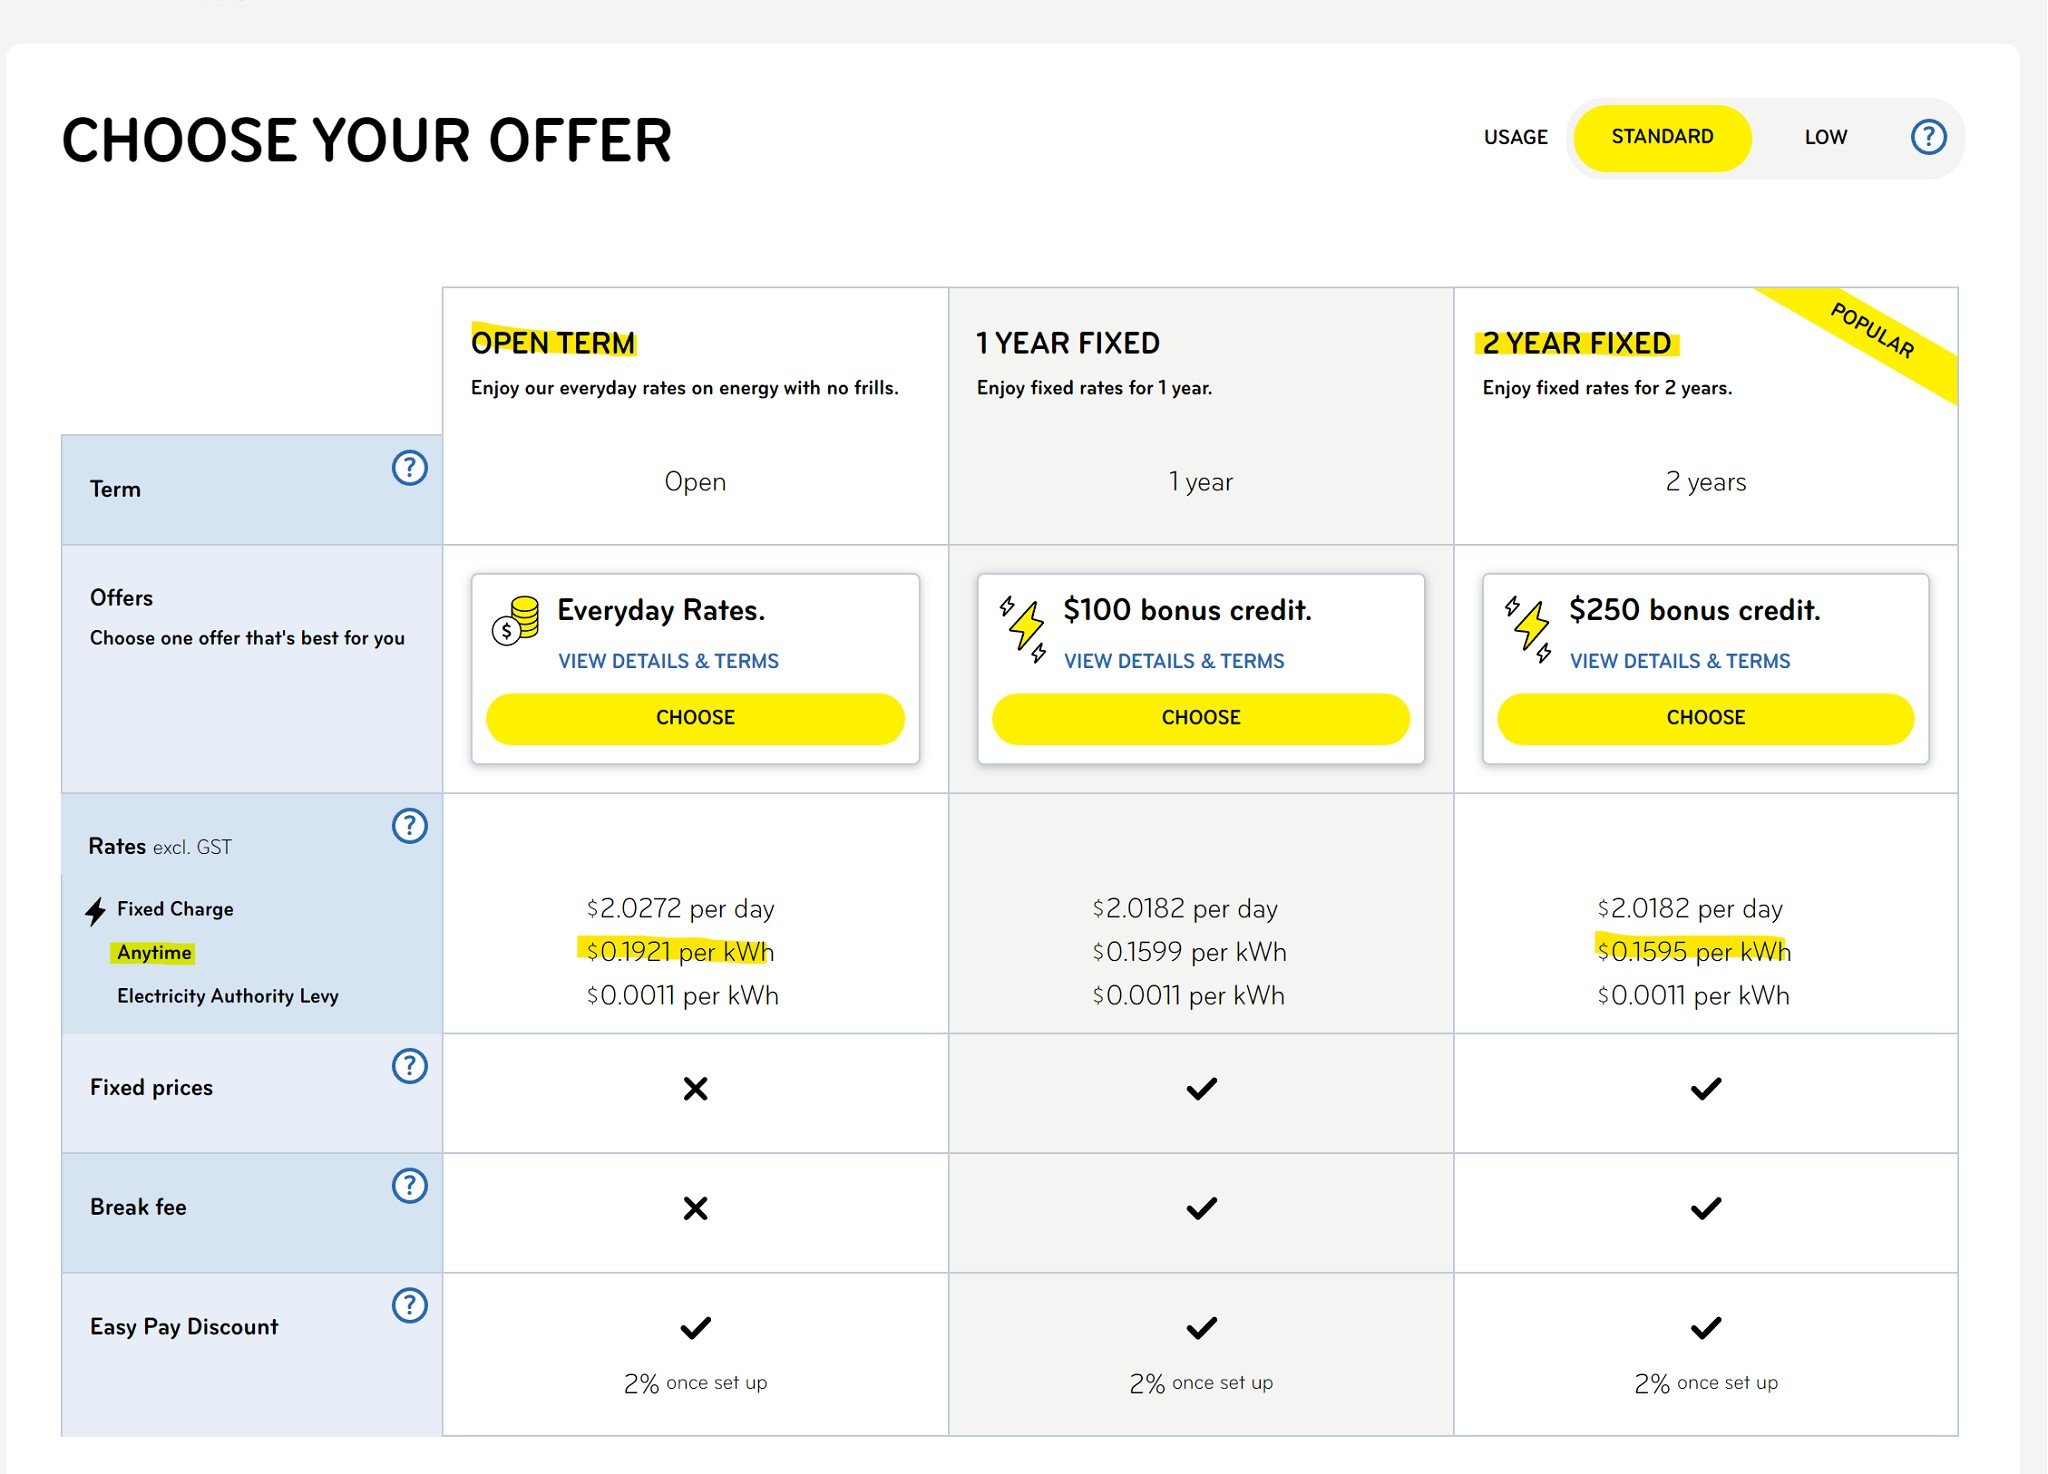Viewport: 2048px width, 1474px height.
Task: Open the help icon next to Term
Action: point(410,467)
